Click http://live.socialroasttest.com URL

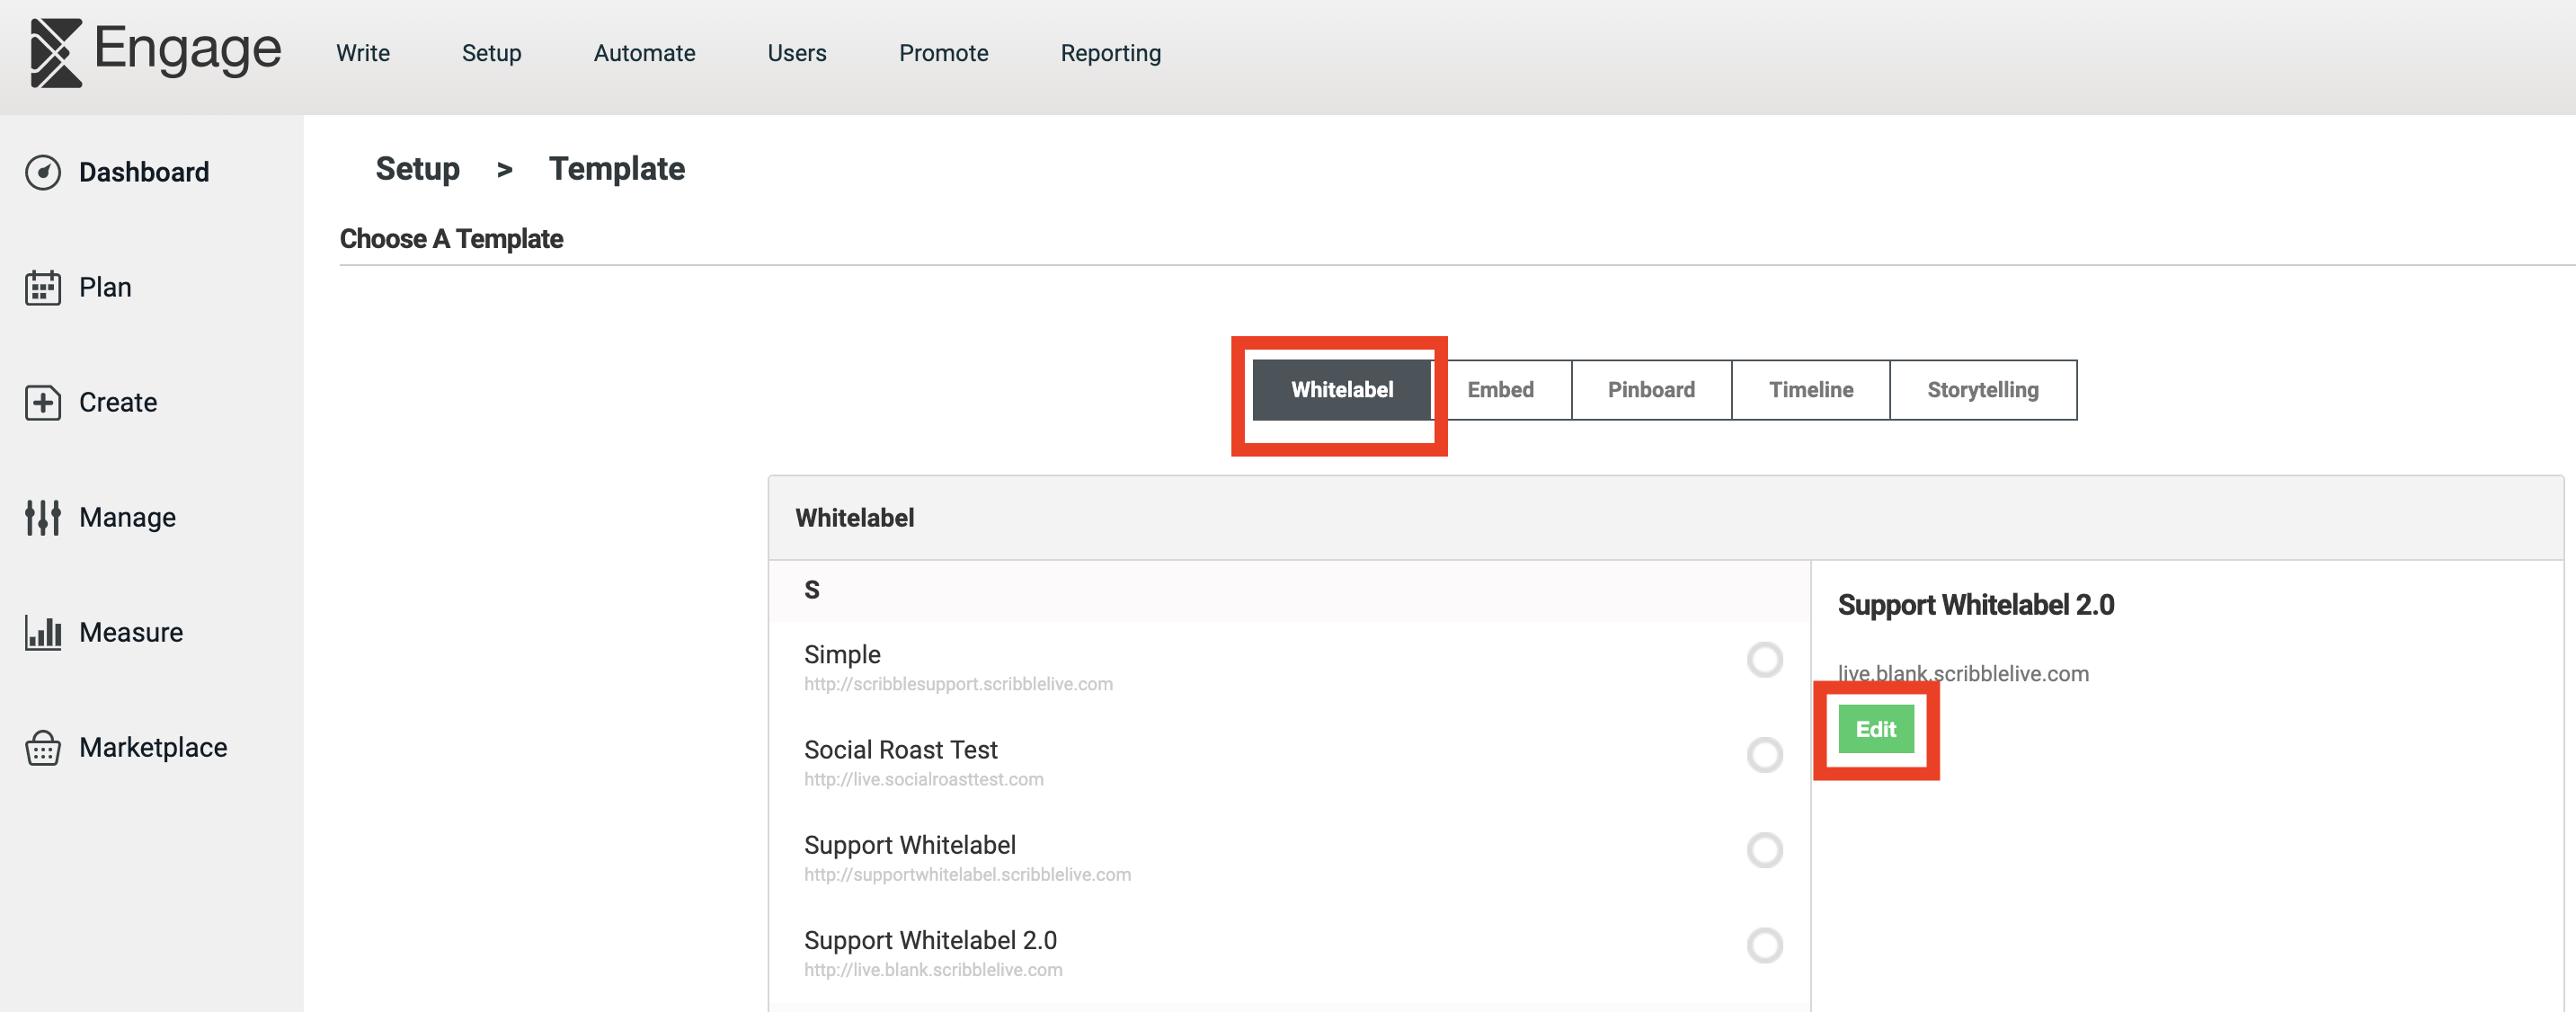[x=923, y=779]
